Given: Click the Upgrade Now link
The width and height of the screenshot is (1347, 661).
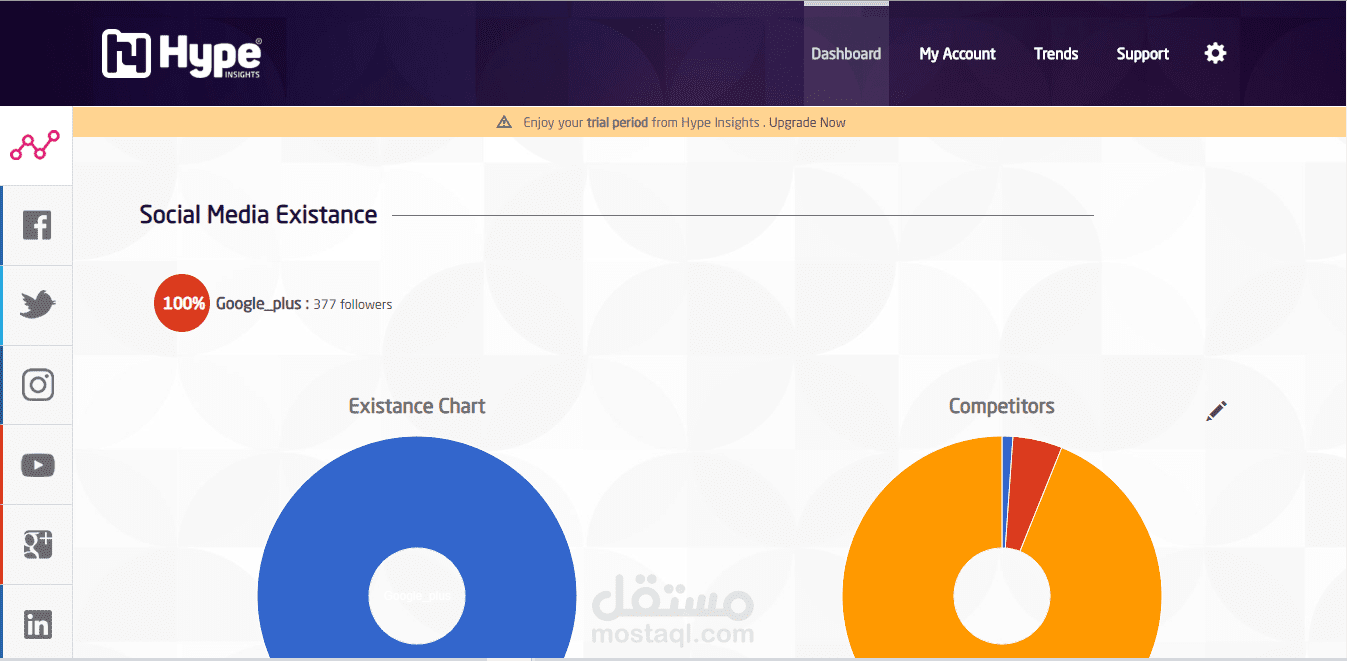Looking at the screenshot, I should pyautogui.click(x=807, y=122).
